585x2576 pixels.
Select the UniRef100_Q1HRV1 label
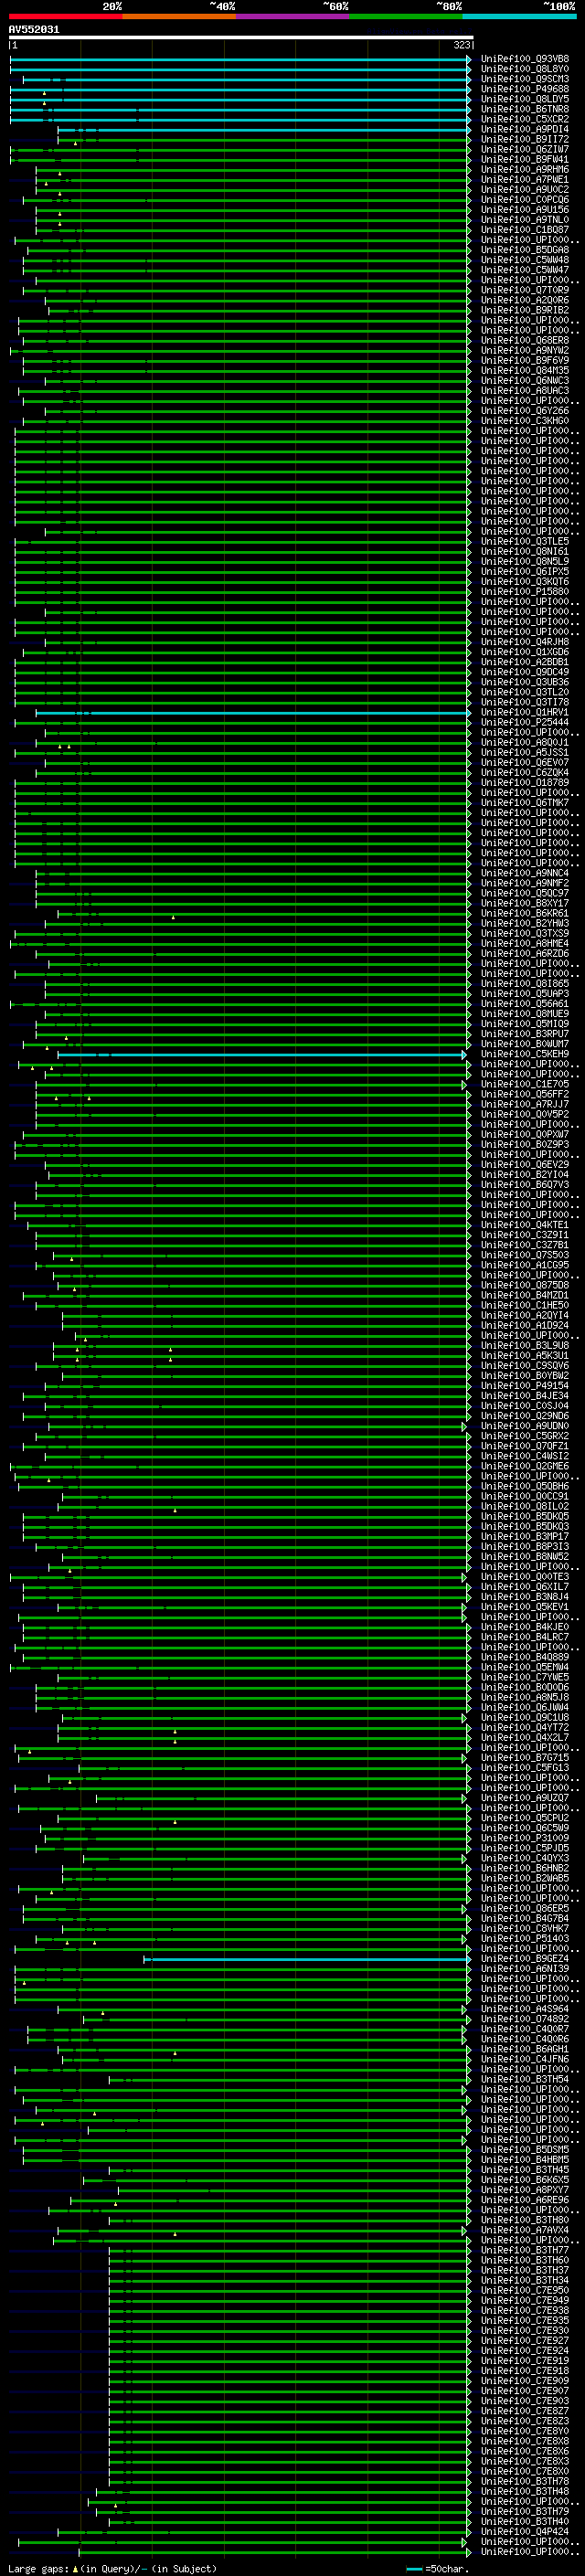525,713
